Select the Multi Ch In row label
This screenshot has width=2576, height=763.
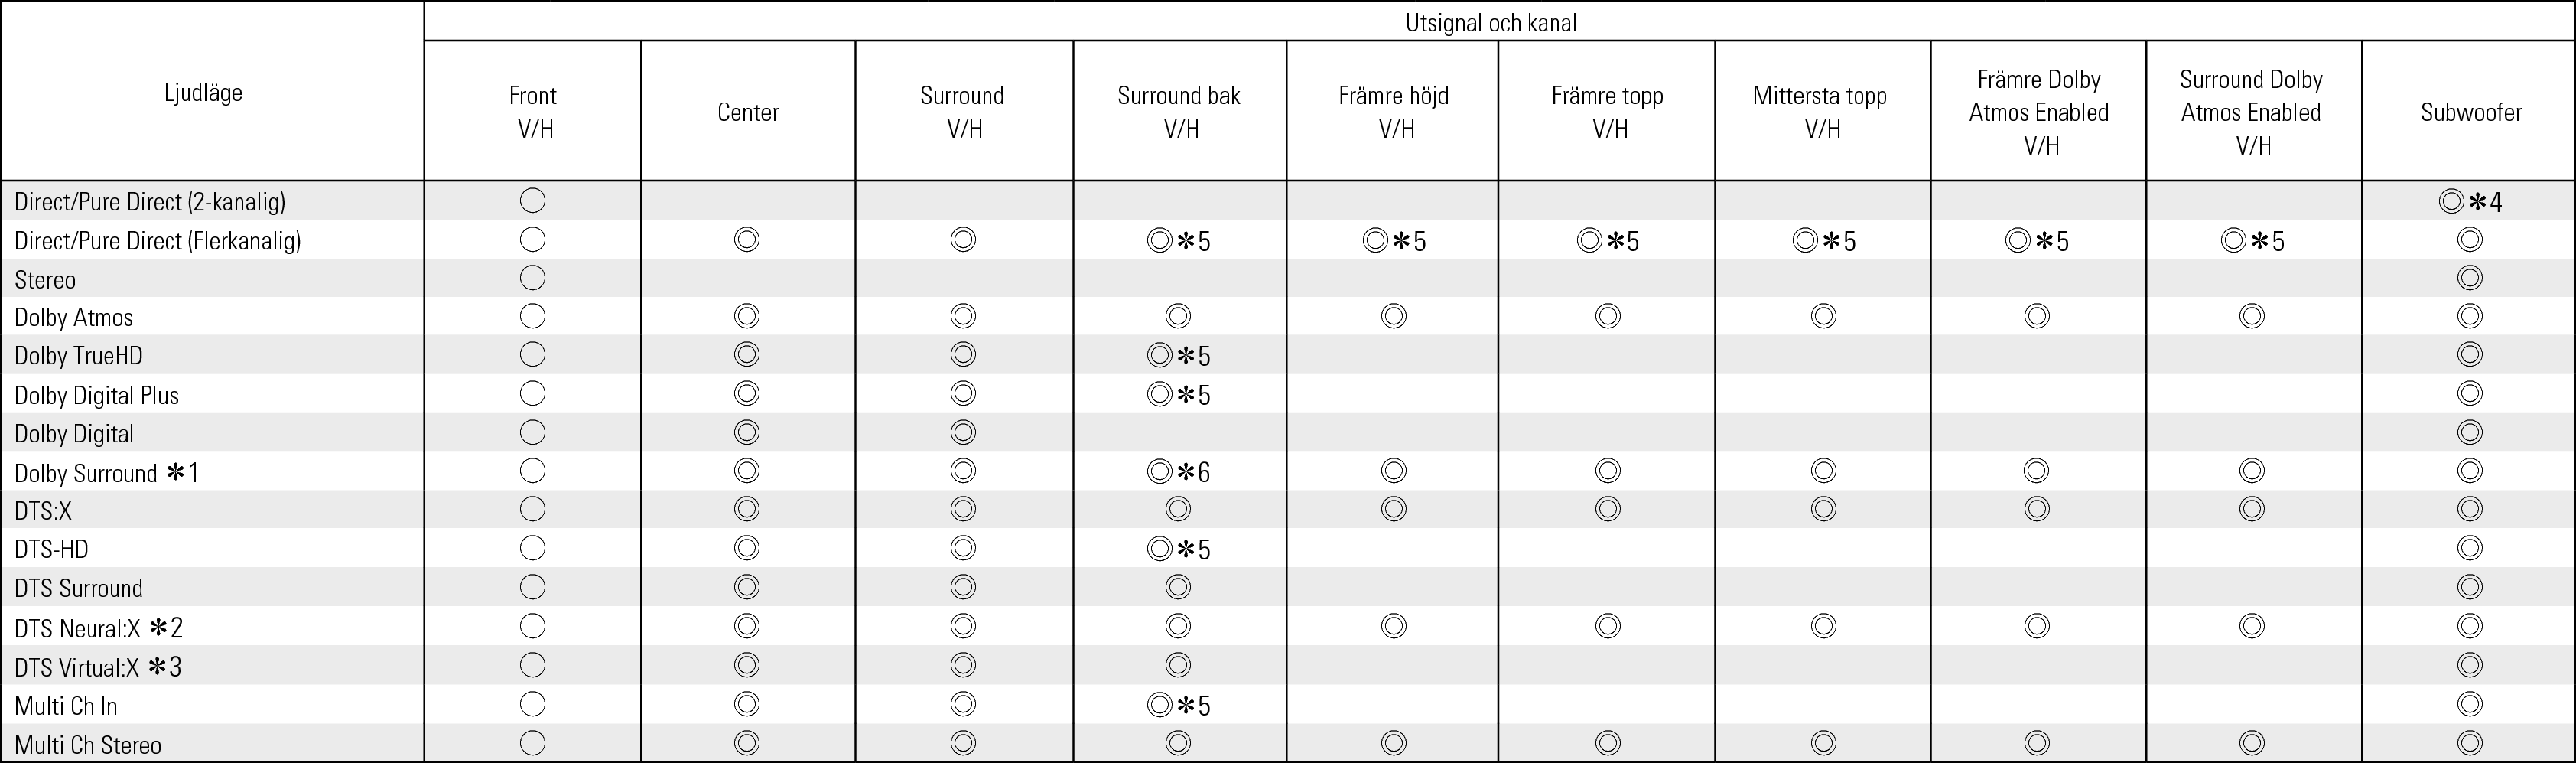(x=66, y=706)
